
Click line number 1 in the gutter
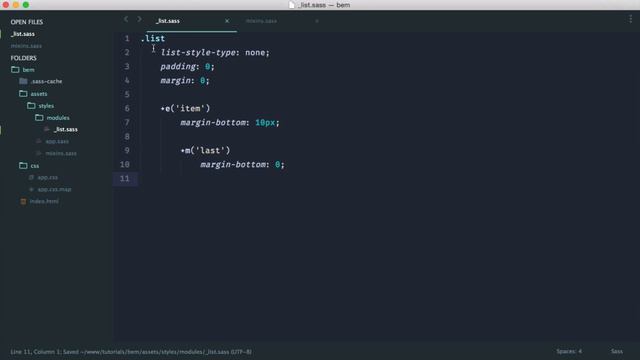127,38
